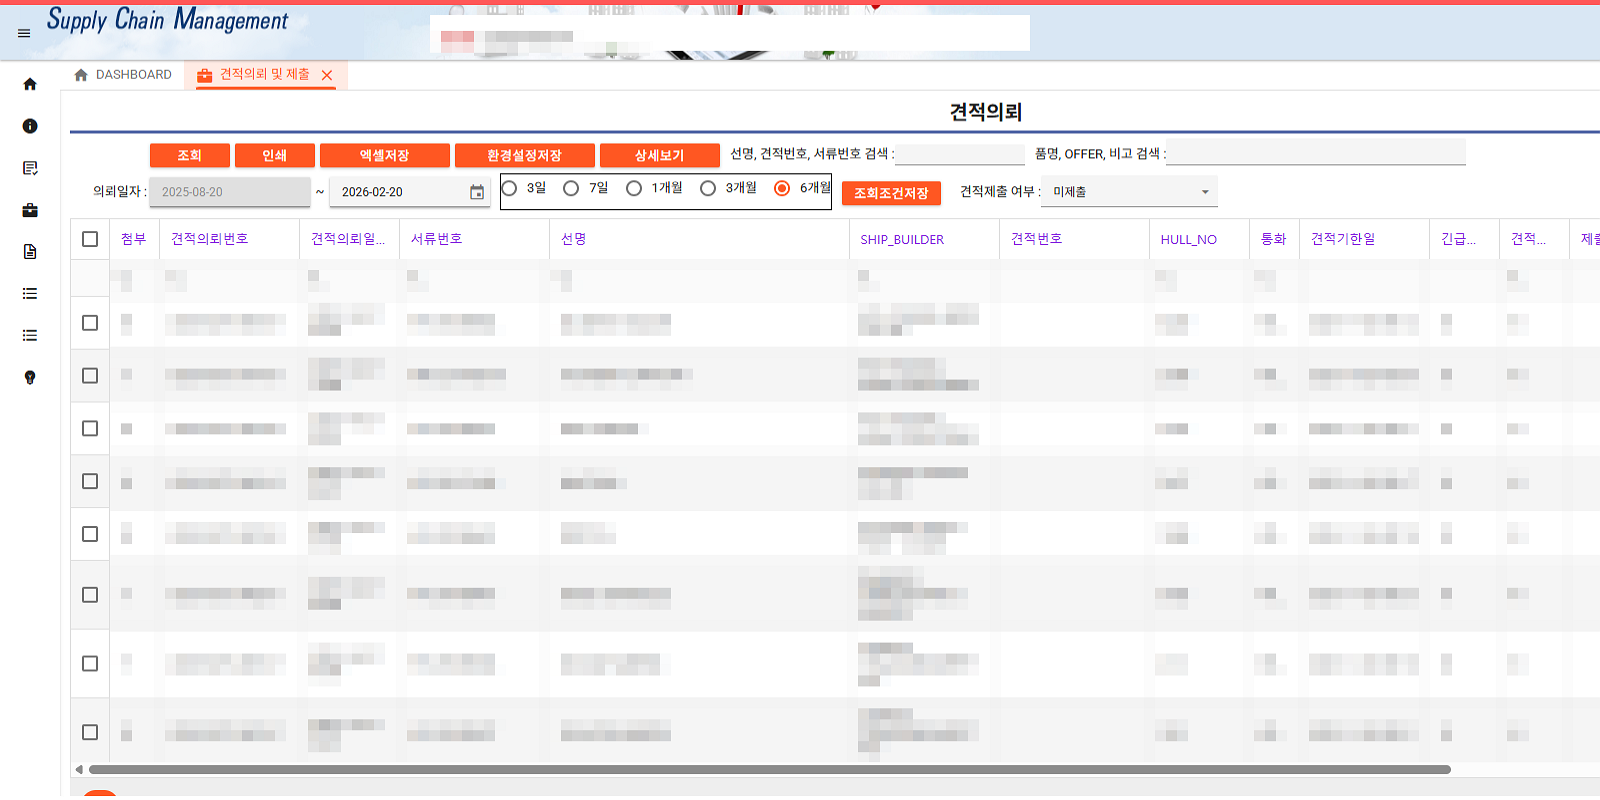
Task: Focus the 품명, OFFER, 비고 검색 input field
Action: click(1315, 154)
